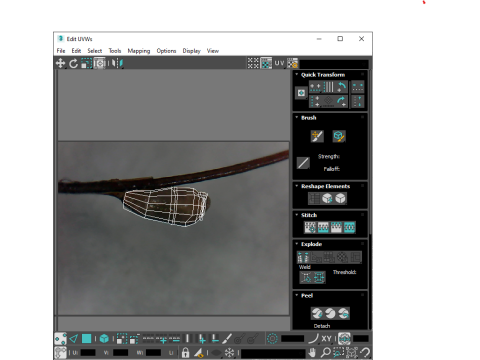Select the Paint Move brush
The width and height of the screenshot is (480, 360).
(317, 136)
